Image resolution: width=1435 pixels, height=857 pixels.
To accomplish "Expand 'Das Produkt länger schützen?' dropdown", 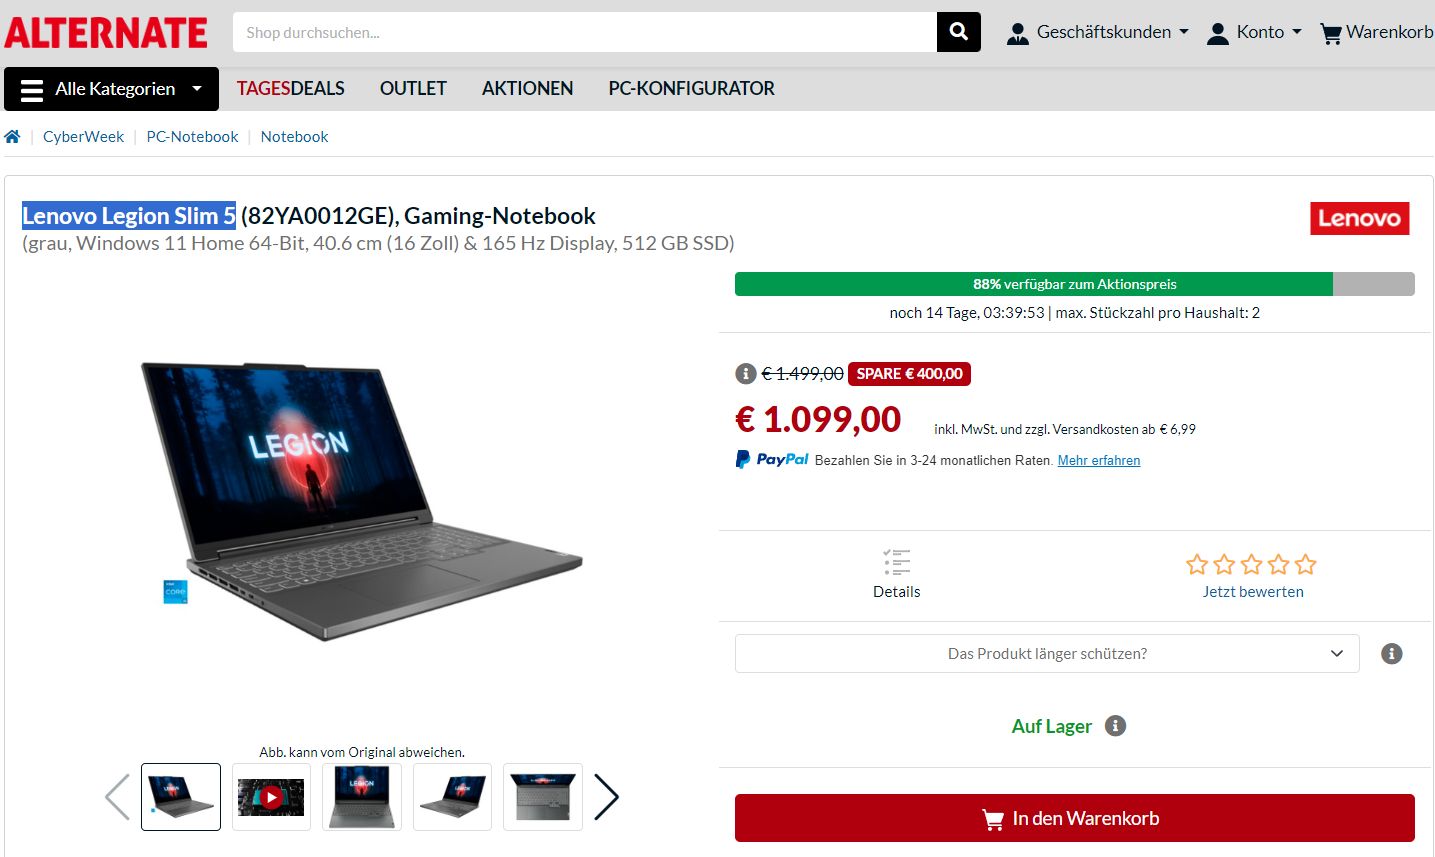I will point(1047,653).
